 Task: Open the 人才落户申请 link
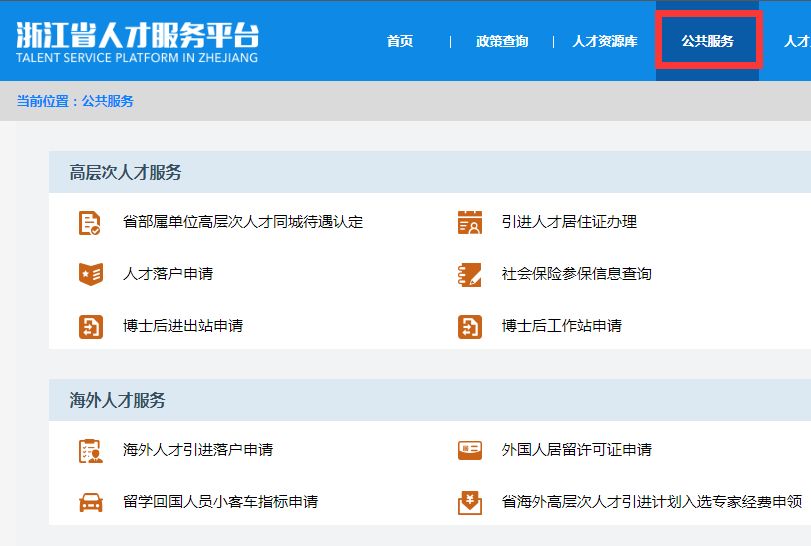[168, 274]
